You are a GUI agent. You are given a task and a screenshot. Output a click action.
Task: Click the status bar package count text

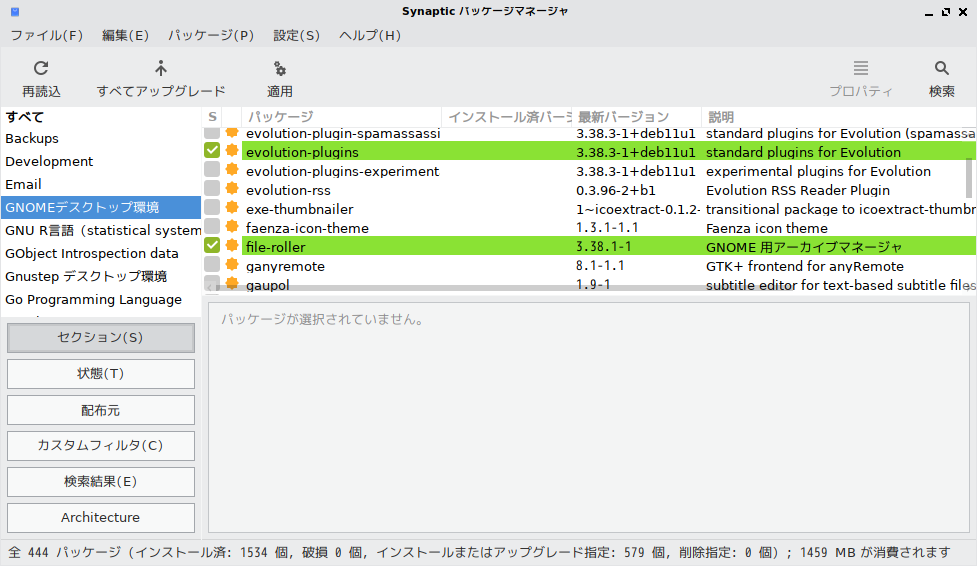(x=479, y=552)
